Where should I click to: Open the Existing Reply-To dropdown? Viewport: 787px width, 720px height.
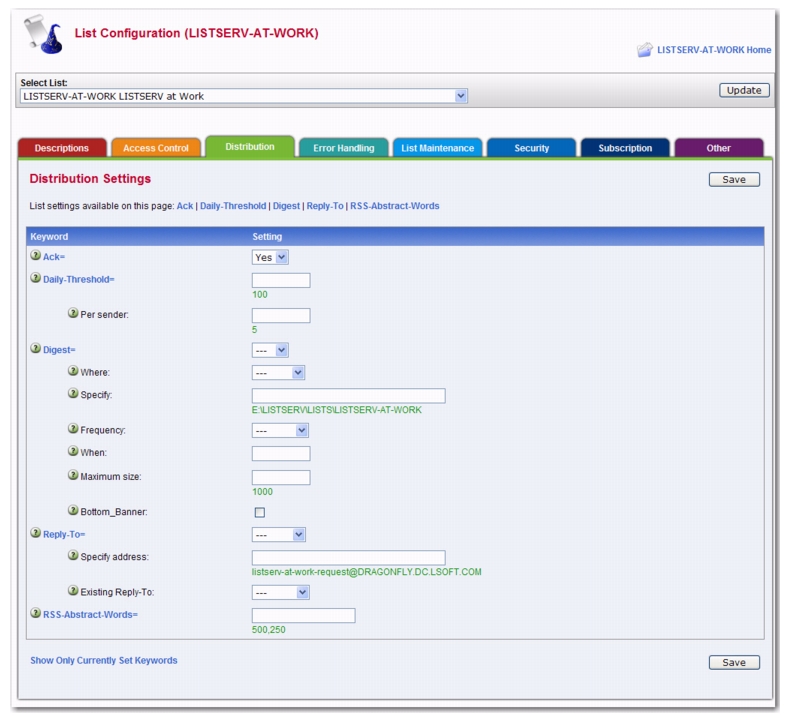point(281,593)
